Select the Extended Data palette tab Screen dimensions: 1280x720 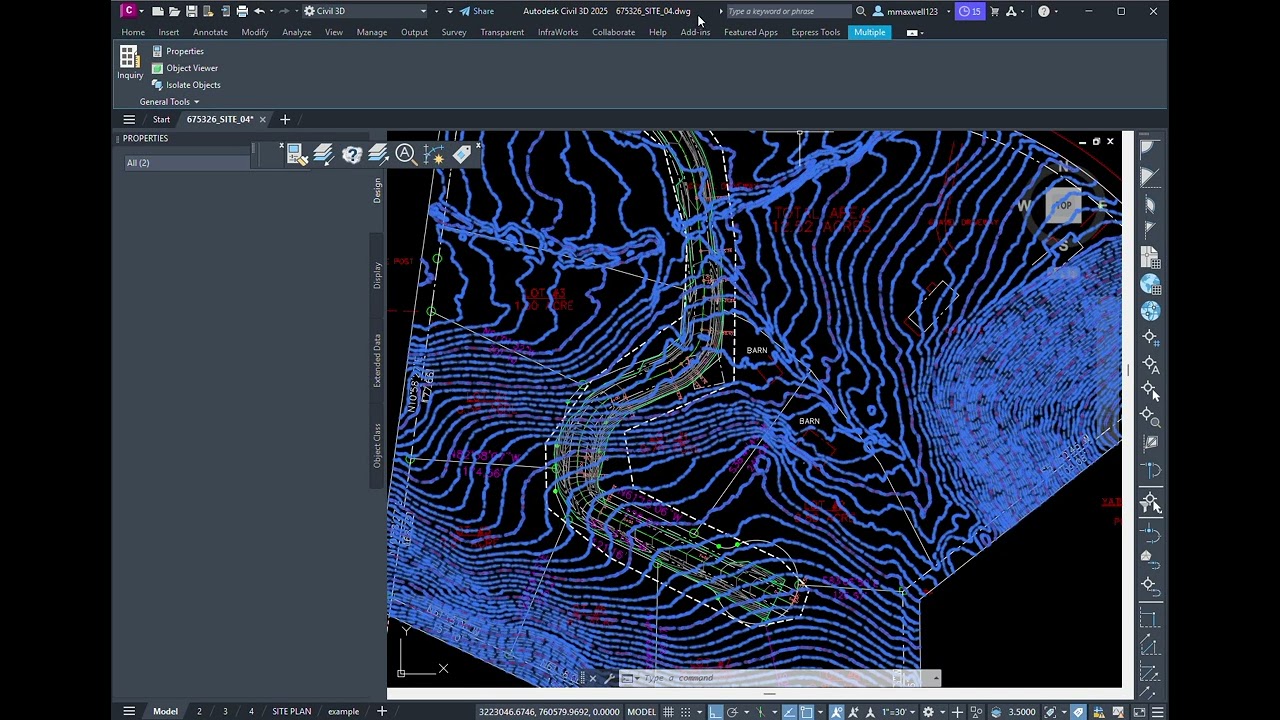coord(377,361)
